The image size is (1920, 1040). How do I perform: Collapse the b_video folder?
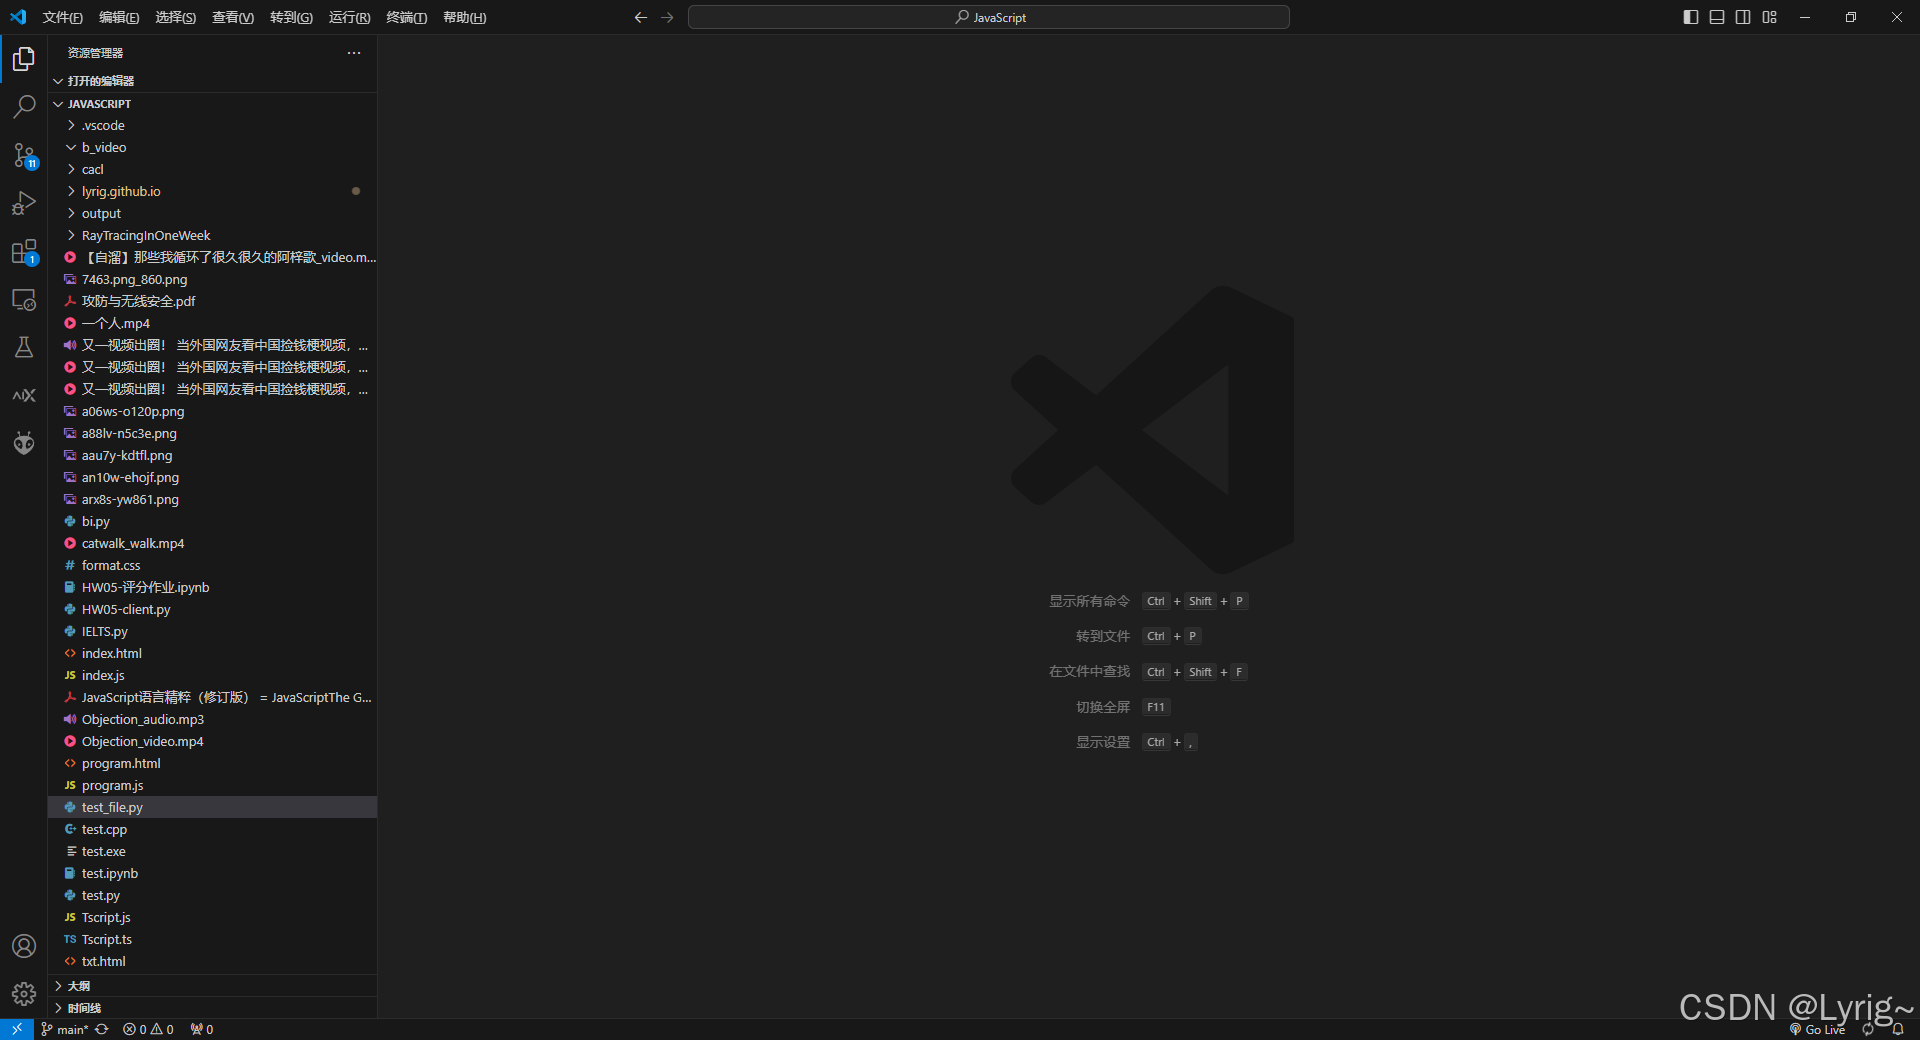pyautogui.click(x=212, y=147)
